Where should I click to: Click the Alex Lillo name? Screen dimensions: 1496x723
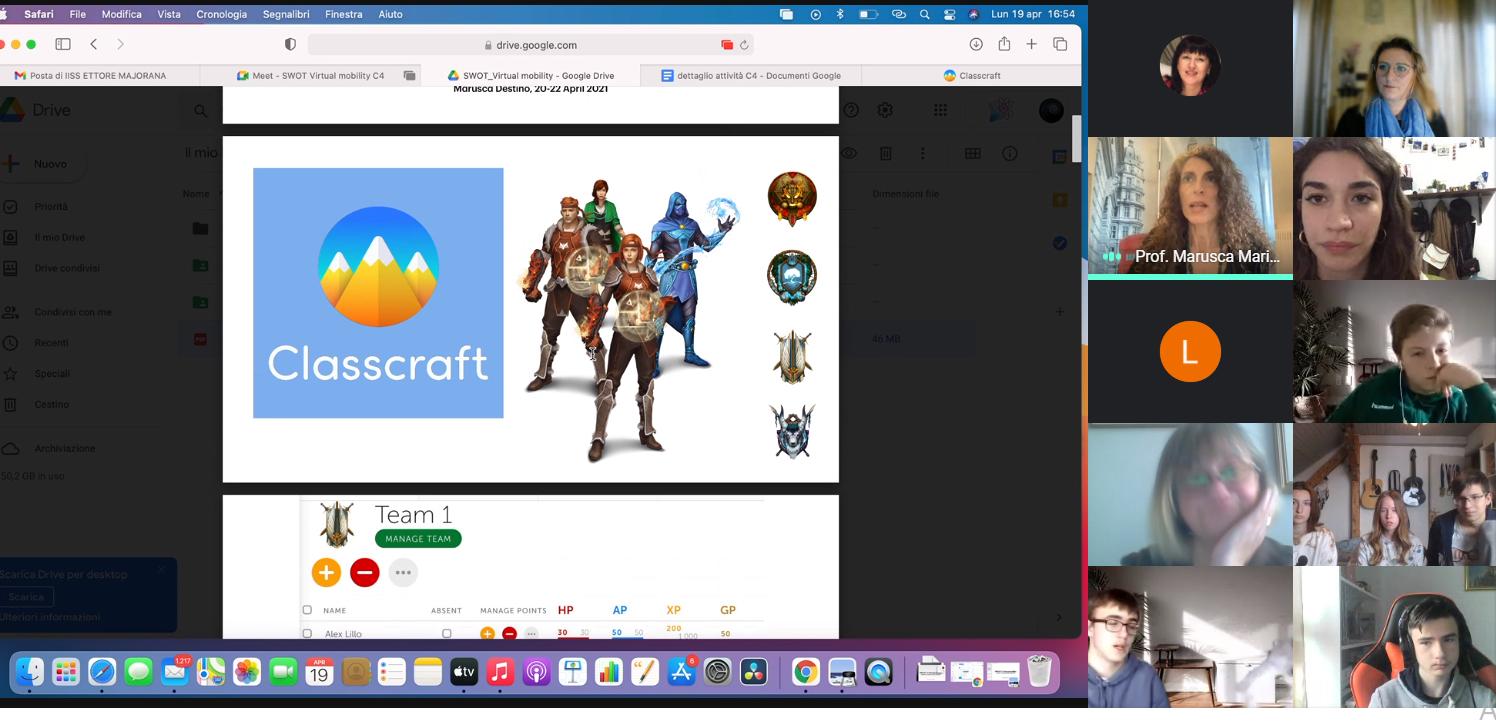click(x=343, y=634)
